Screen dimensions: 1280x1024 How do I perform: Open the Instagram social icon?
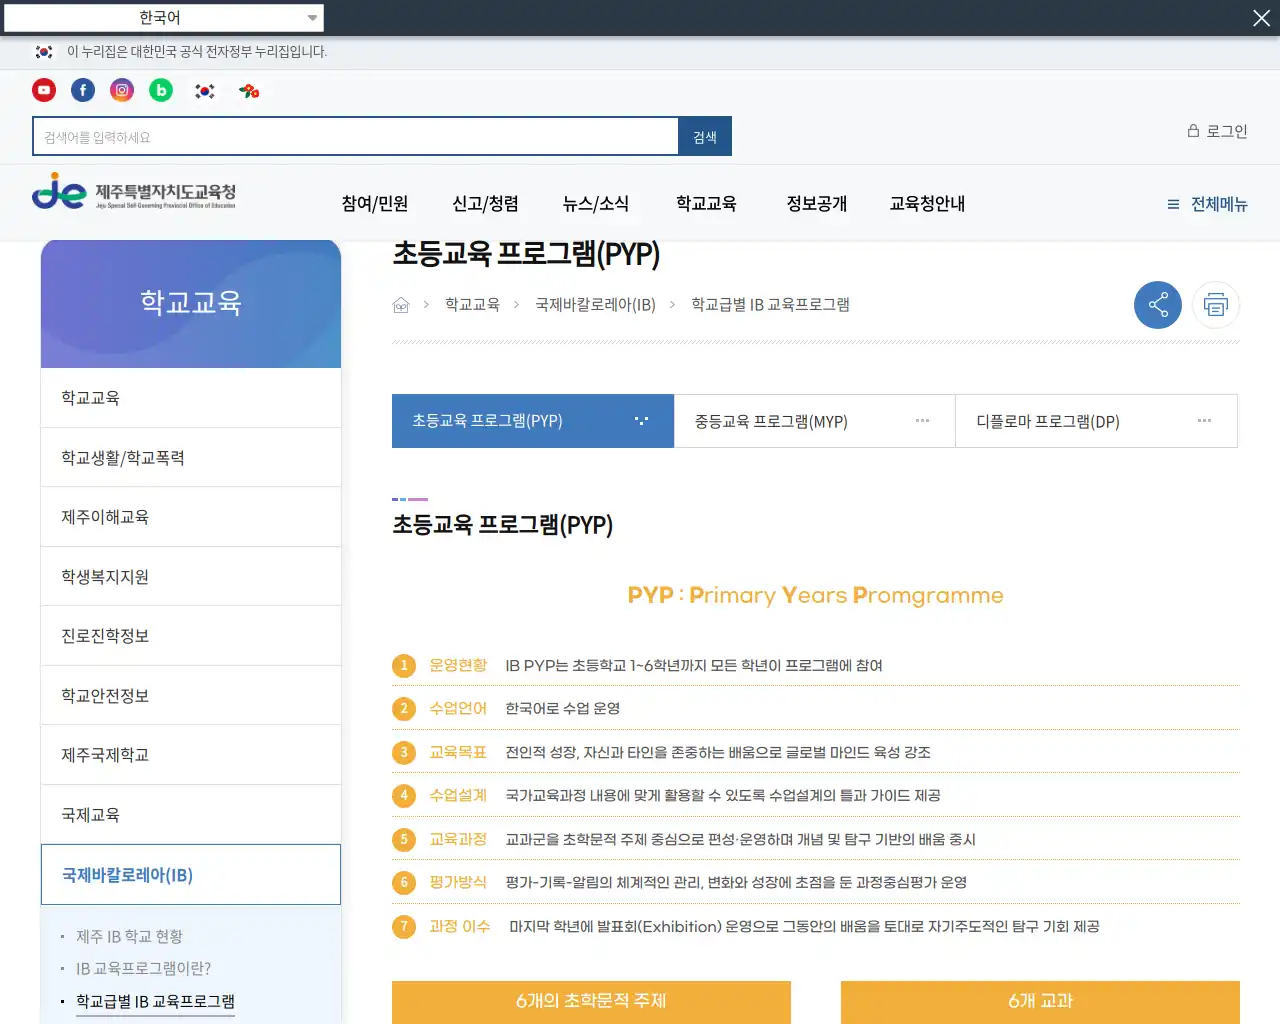coord(122,90)
